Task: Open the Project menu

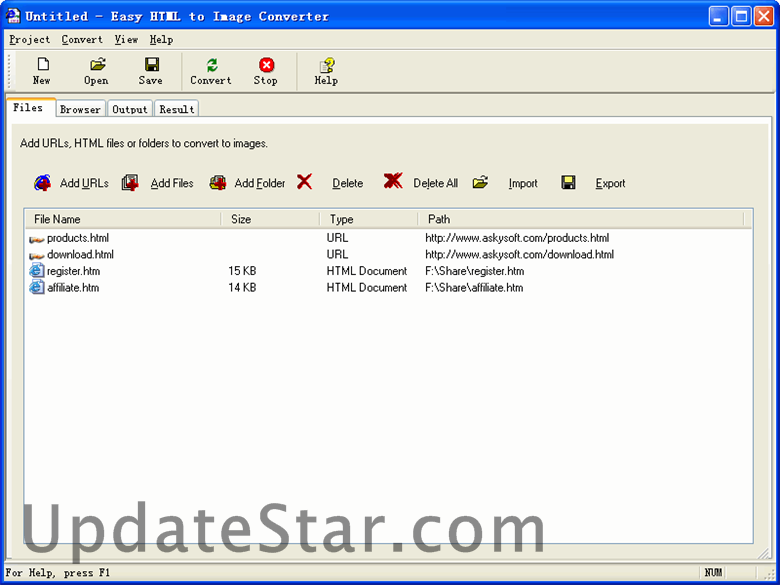Action: tap(30, 39)
